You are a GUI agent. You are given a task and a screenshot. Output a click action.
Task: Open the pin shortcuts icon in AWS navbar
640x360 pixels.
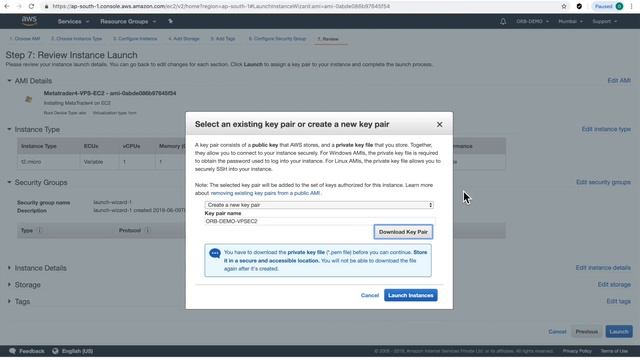click(170, 21)
